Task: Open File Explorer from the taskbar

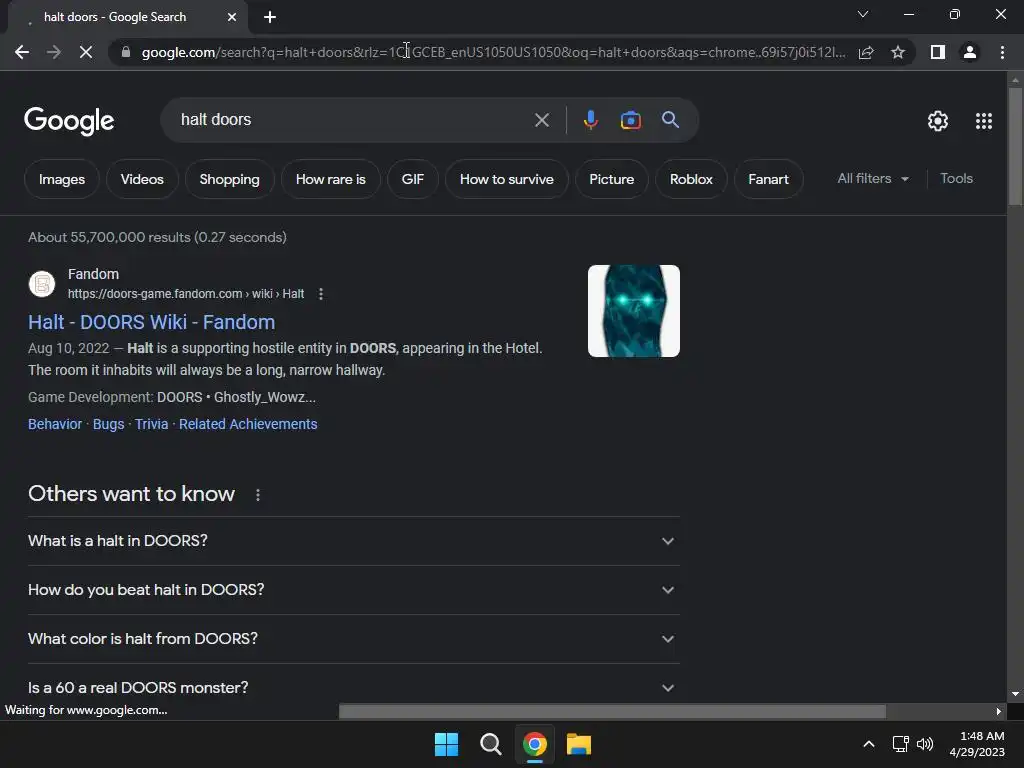Action: pyautogui.click(x=579, y=744)
